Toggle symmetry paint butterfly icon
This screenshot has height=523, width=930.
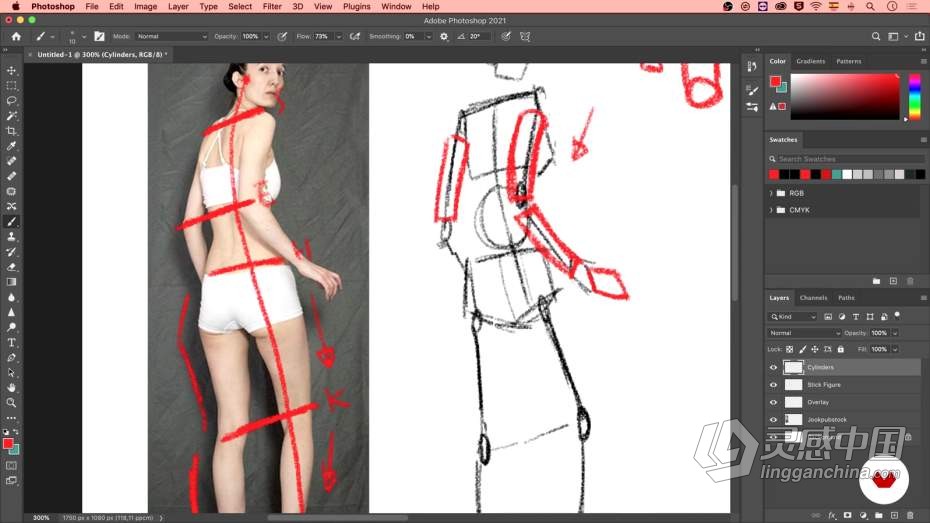pyautogui.click(x=525, y=37)
